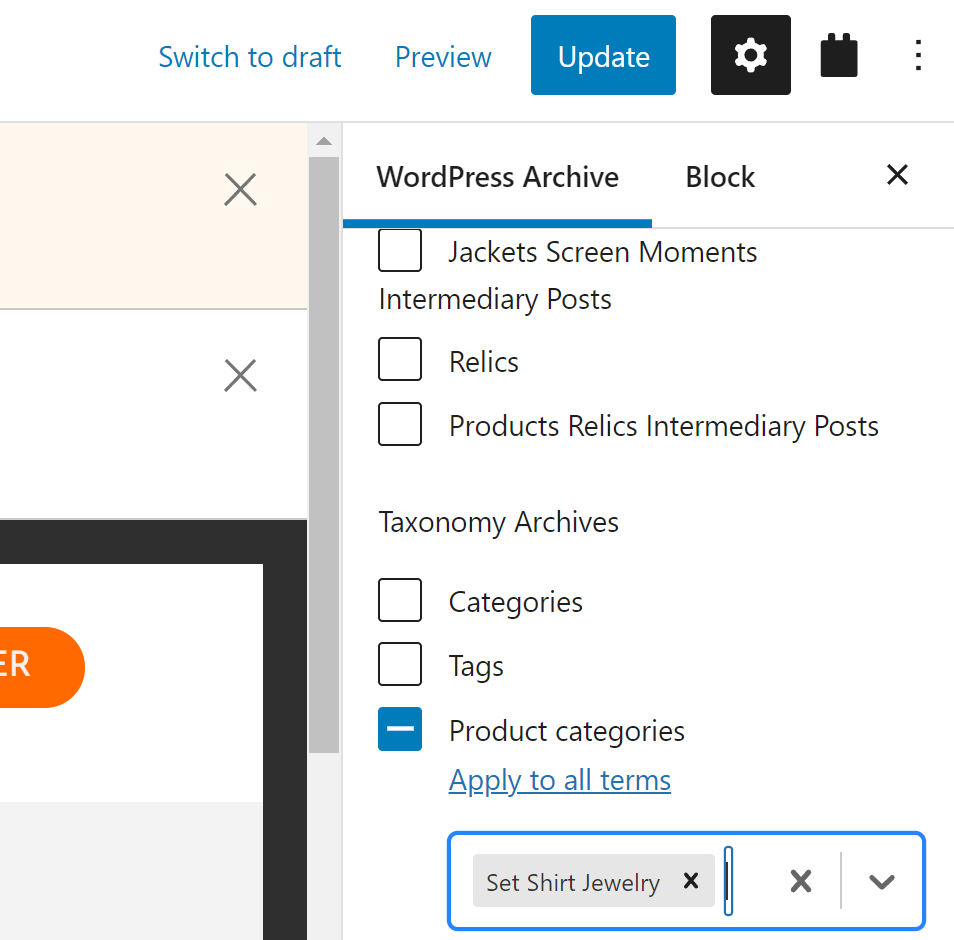Viewport: 954px width, 940px height.
Task: Expand the product category terms dropdown
Action: [882, 881]
